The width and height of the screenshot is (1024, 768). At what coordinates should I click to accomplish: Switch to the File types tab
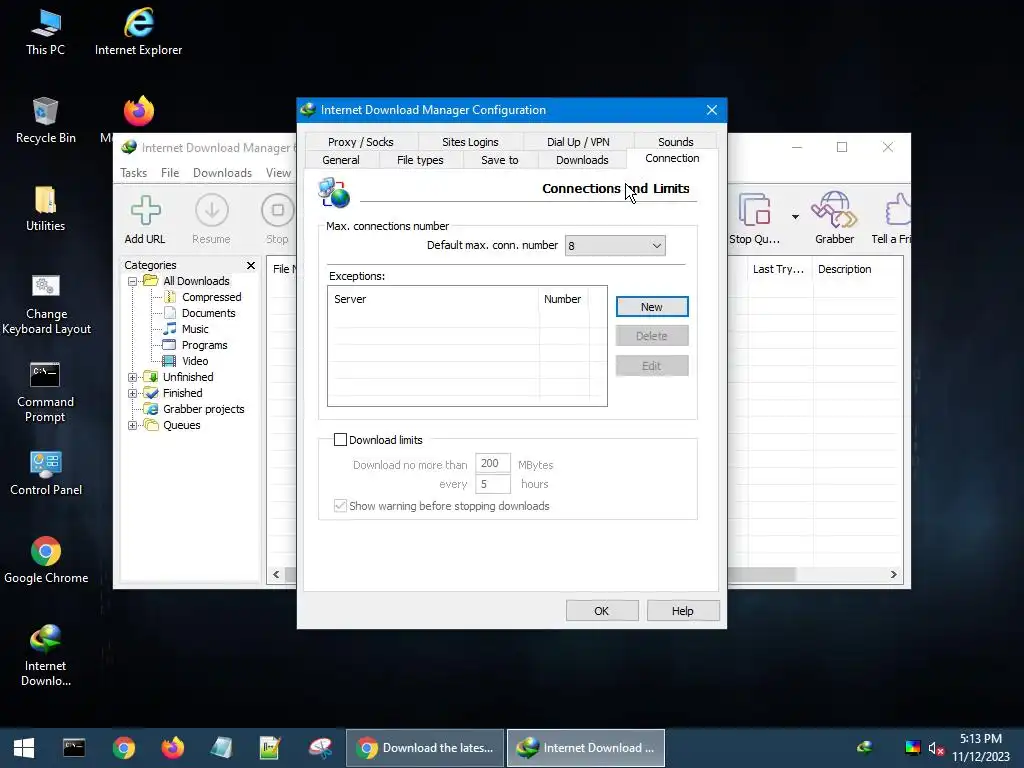[x=420, y=160]
